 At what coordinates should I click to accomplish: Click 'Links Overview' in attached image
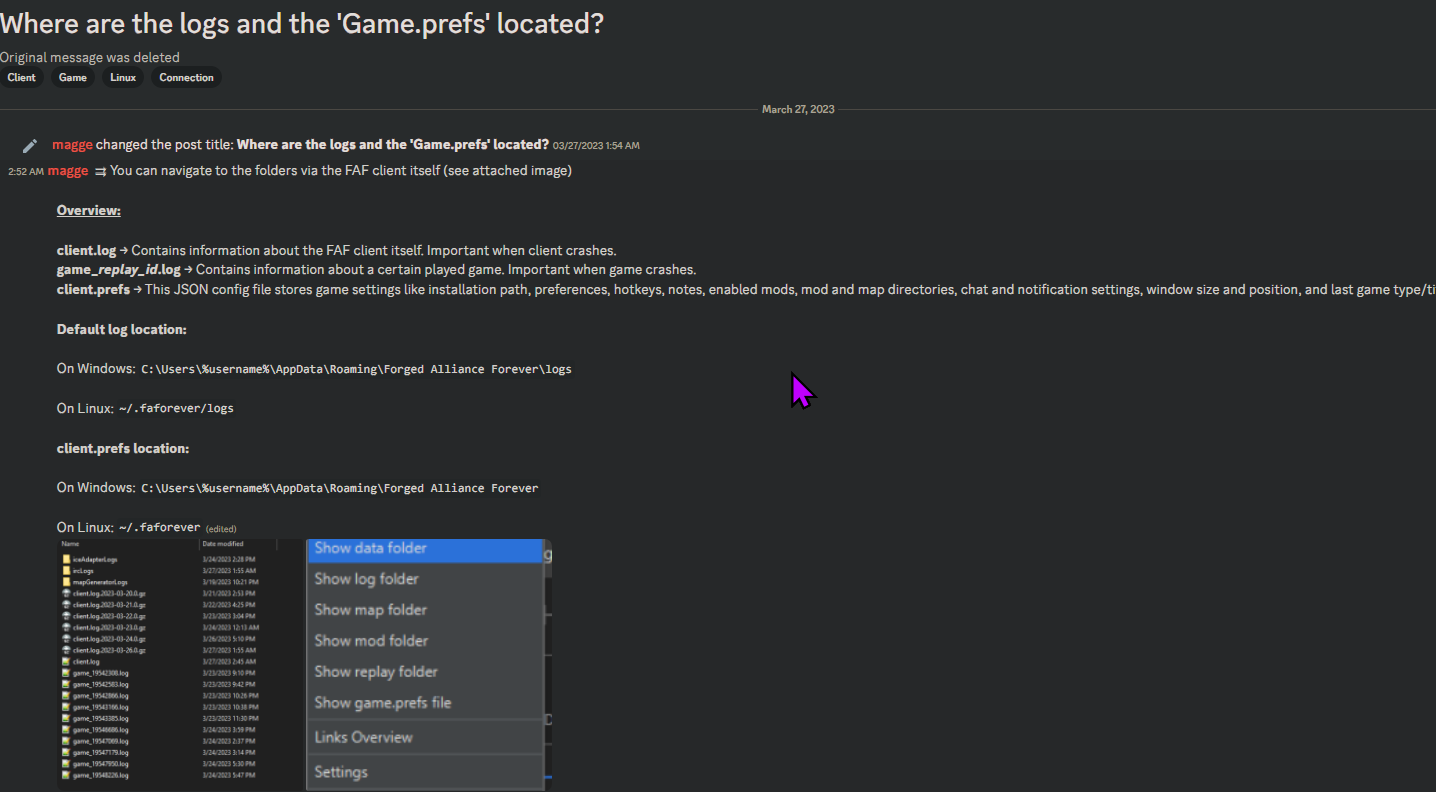[363, 737]
